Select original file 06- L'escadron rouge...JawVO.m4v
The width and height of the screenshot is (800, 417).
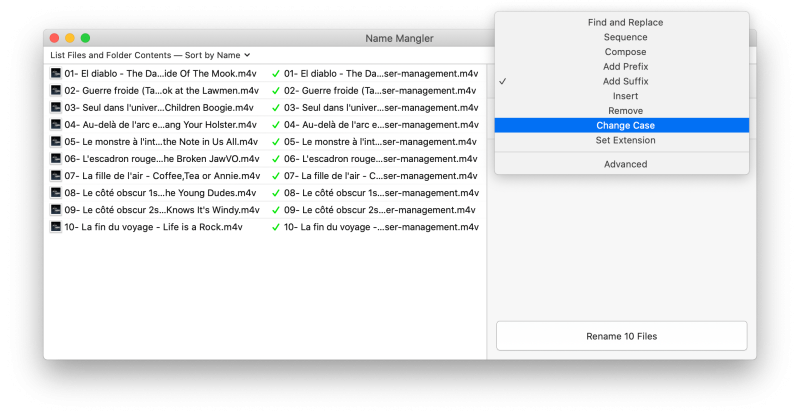pos(162,159)
